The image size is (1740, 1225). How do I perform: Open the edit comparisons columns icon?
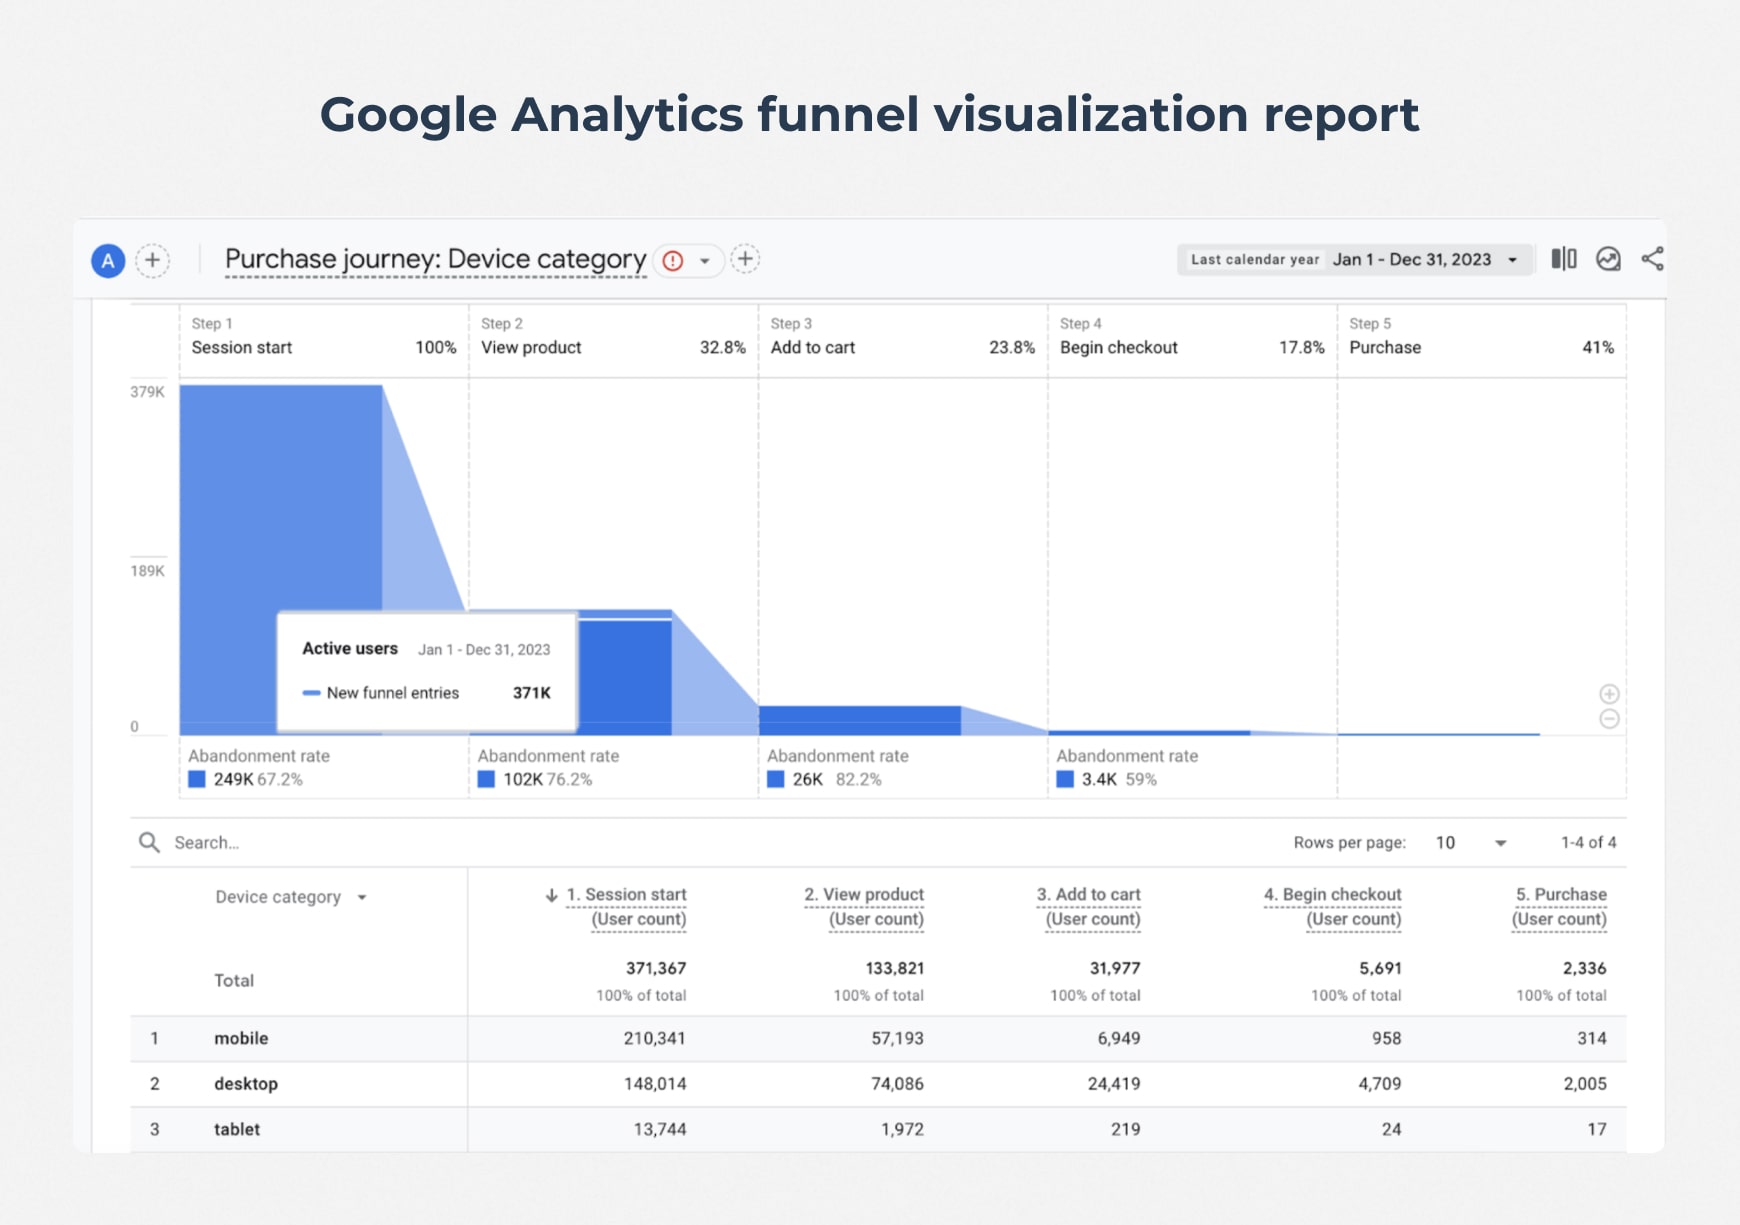(x=1564, y=259)
